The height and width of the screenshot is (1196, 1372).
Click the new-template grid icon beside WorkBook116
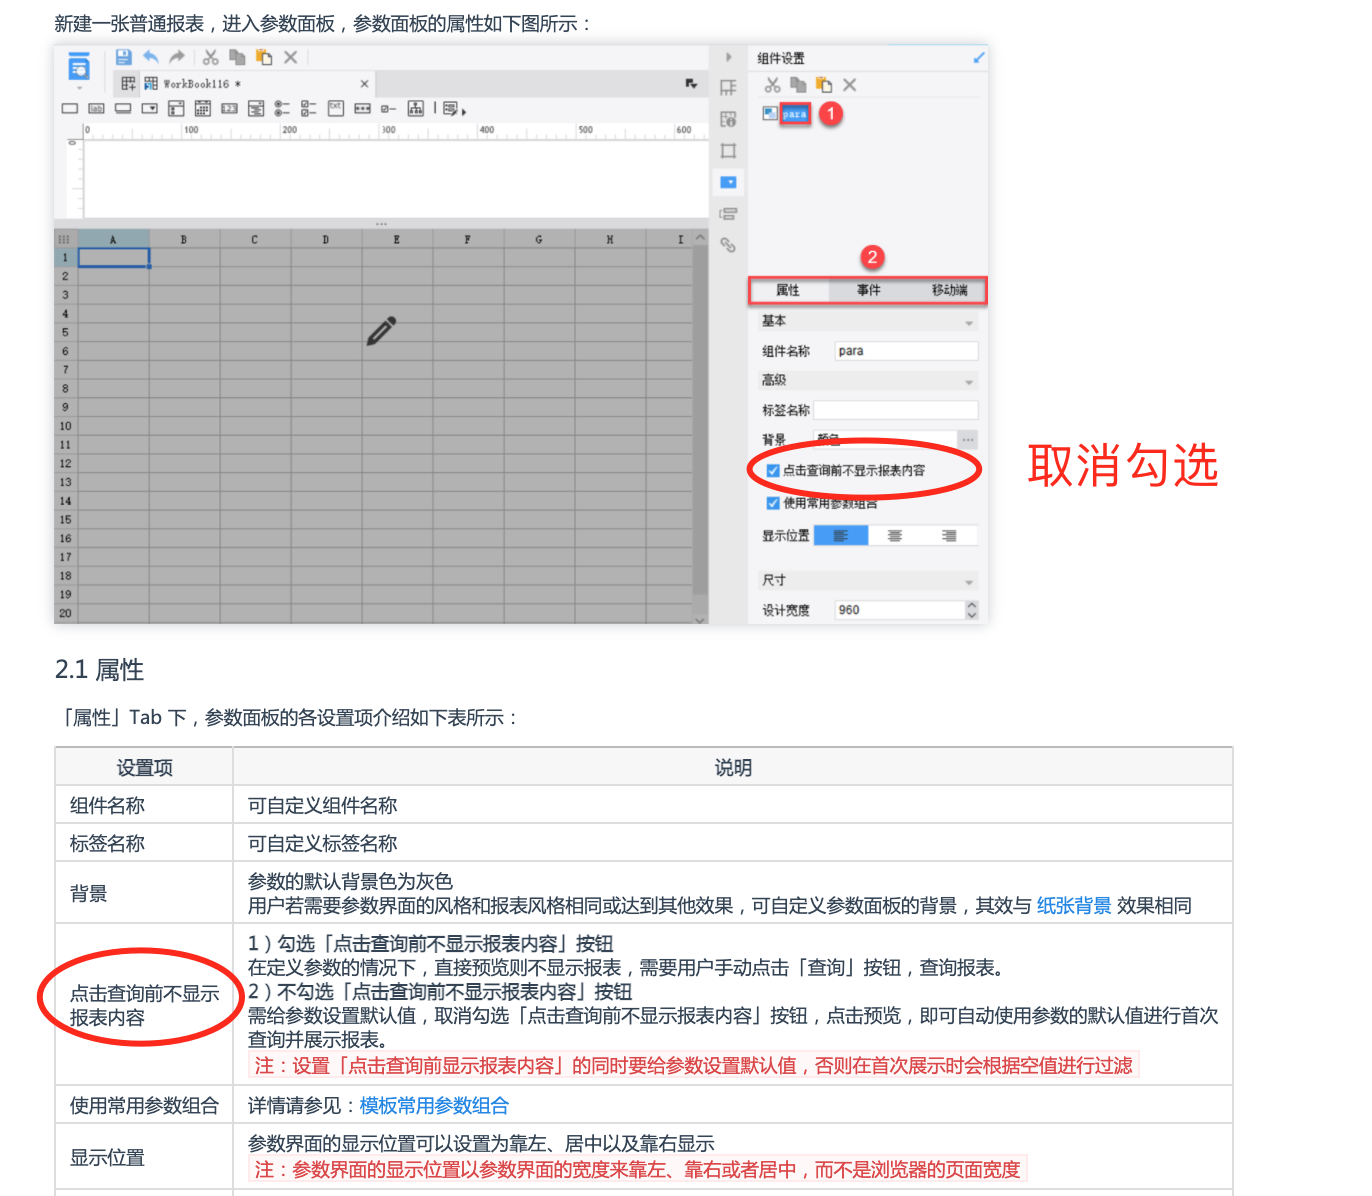129,84
